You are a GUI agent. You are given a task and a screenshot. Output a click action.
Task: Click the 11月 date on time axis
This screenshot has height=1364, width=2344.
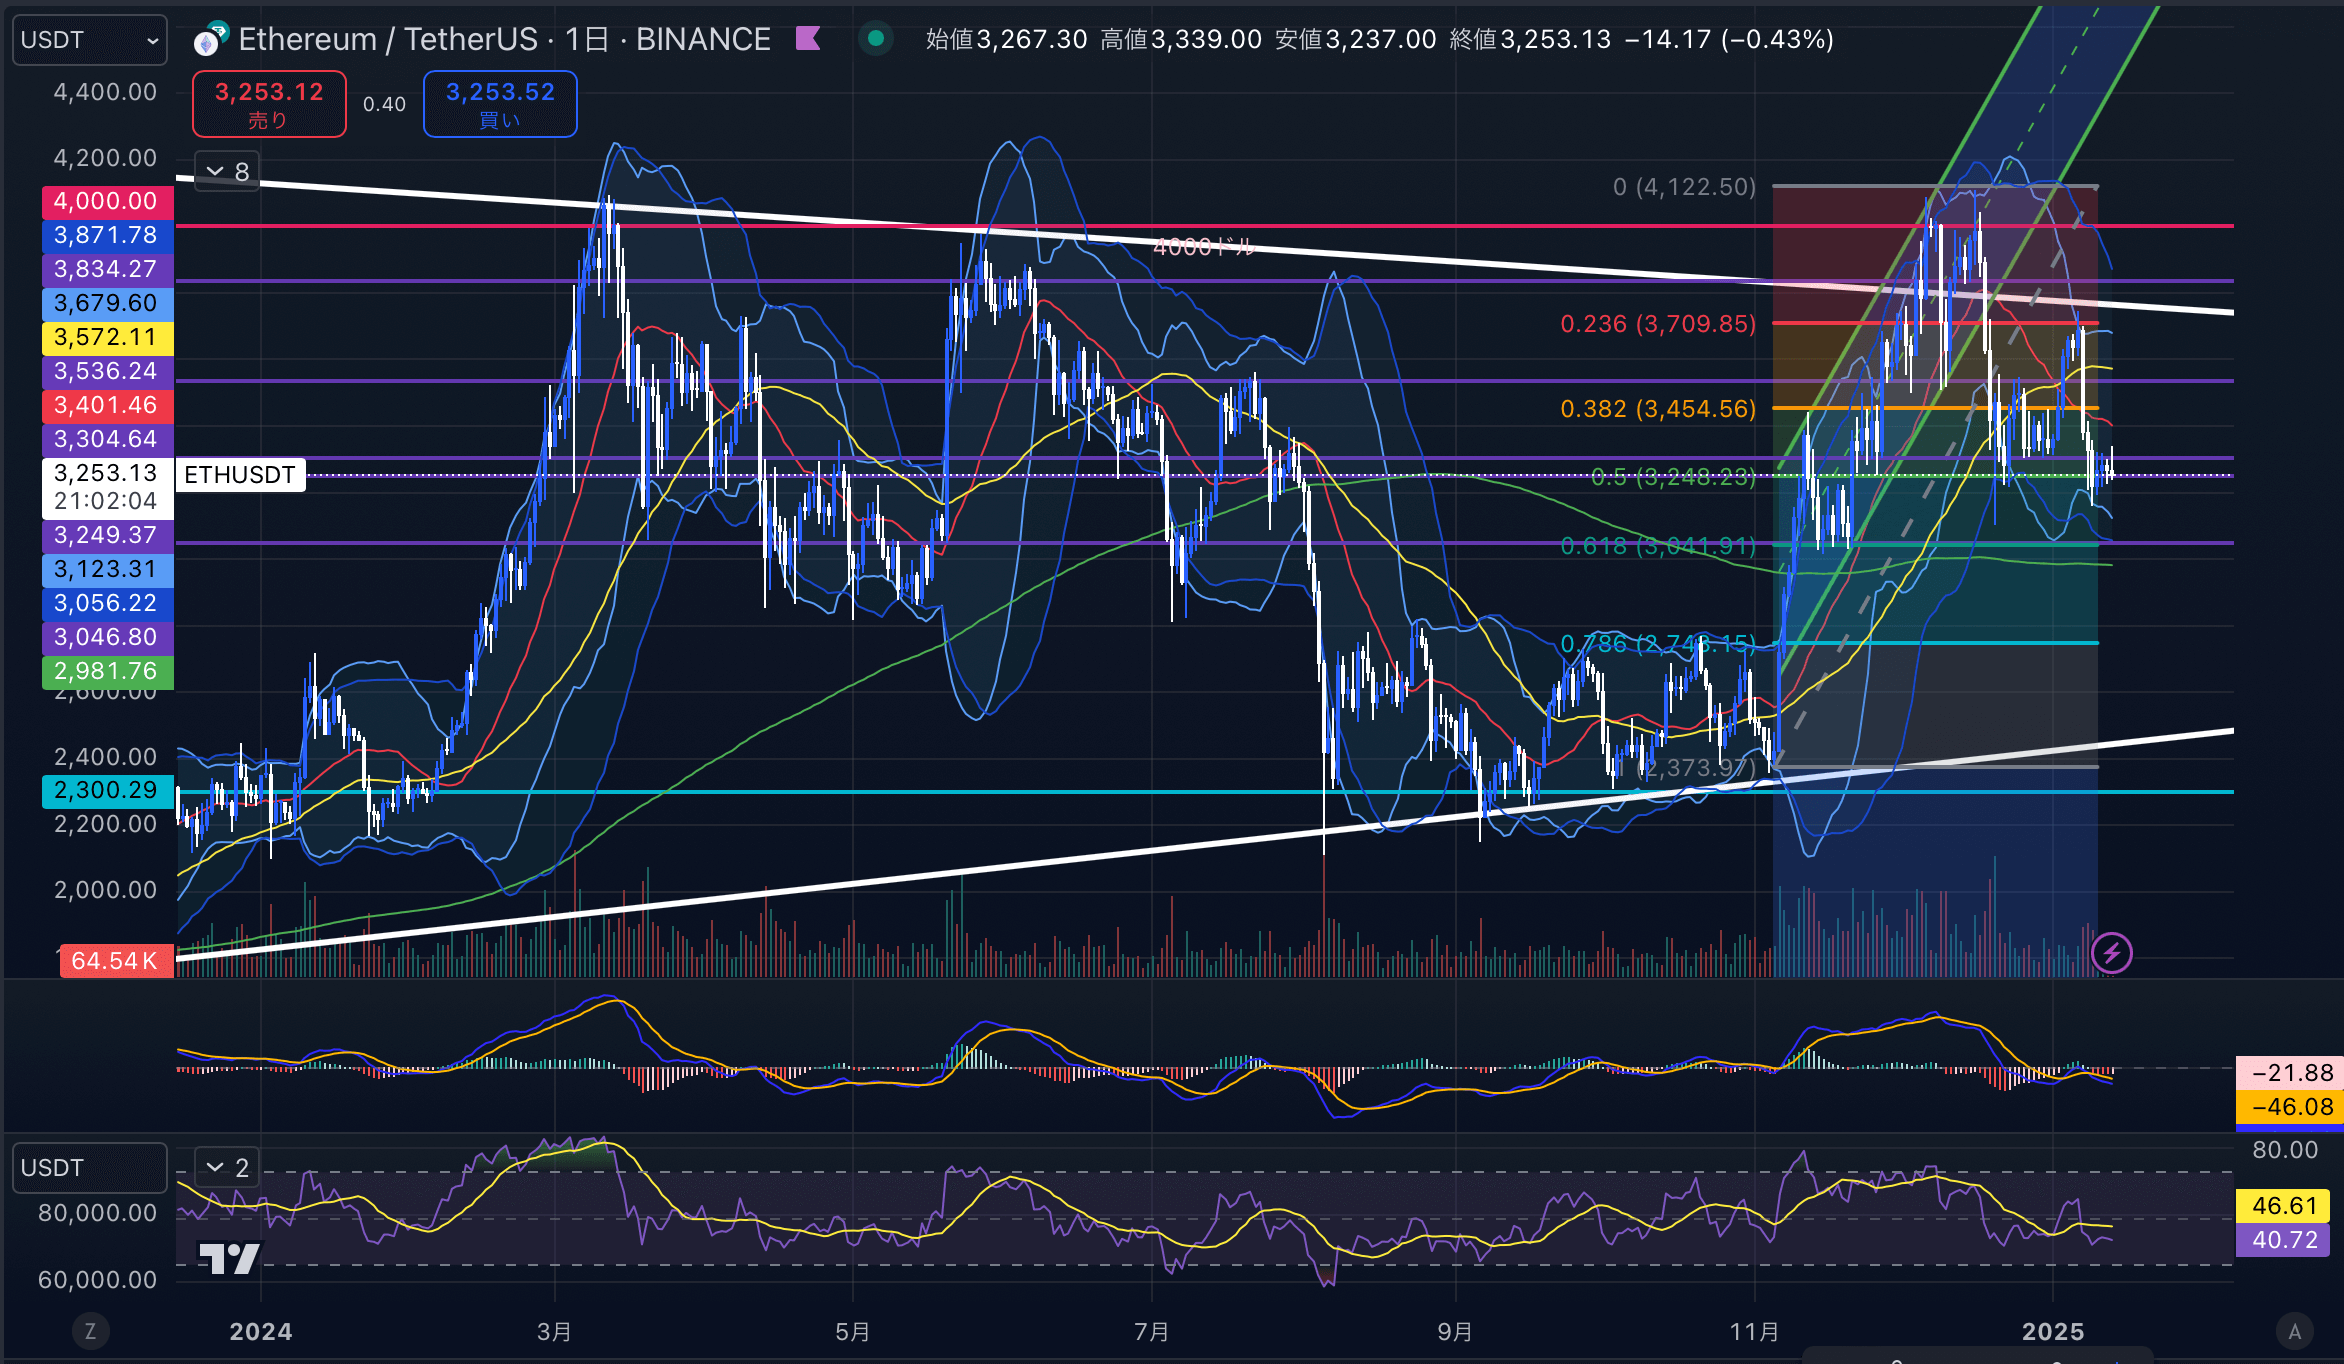pos(1754,1332)
